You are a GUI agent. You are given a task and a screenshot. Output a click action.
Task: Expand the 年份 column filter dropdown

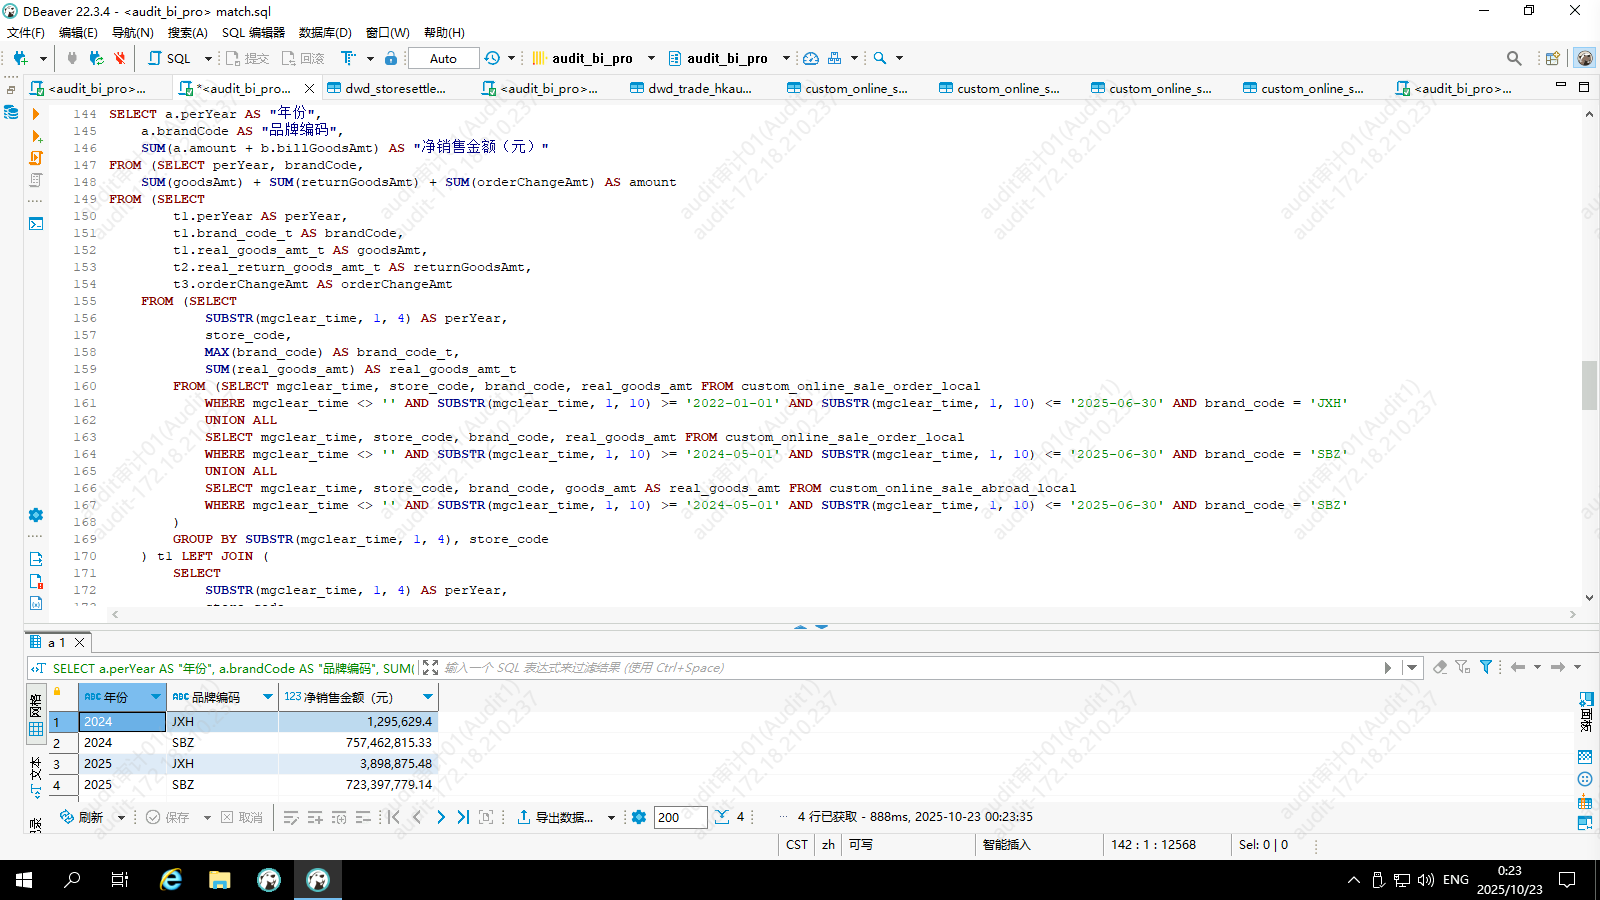pos(155,697)
